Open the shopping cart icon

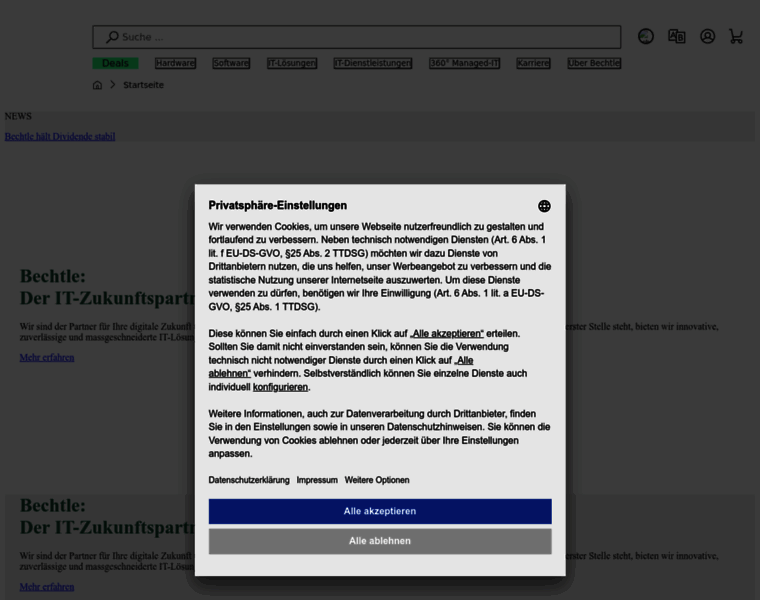pos(736,36)
